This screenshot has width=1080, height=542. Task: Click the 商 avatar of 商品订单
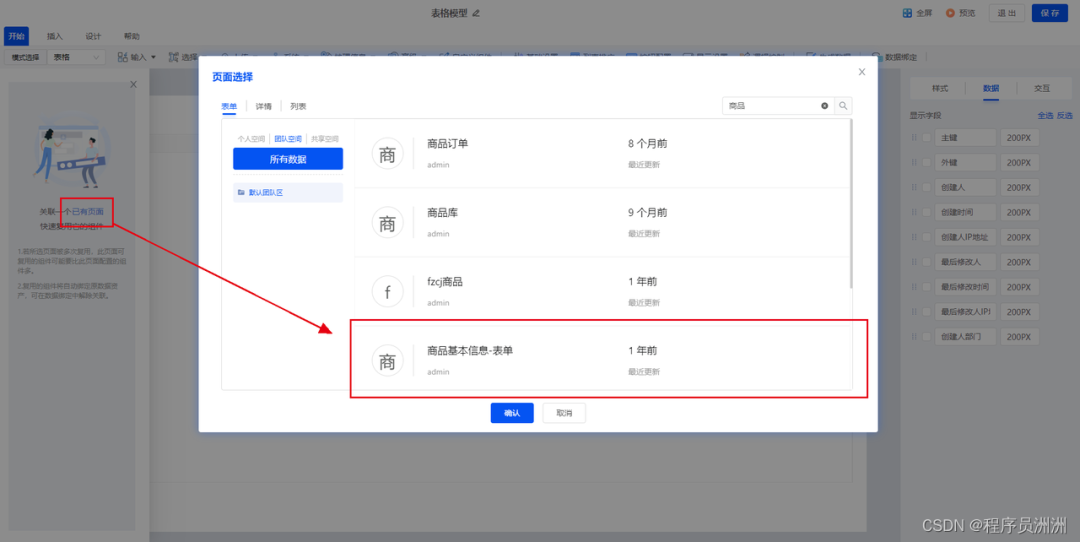387,154
